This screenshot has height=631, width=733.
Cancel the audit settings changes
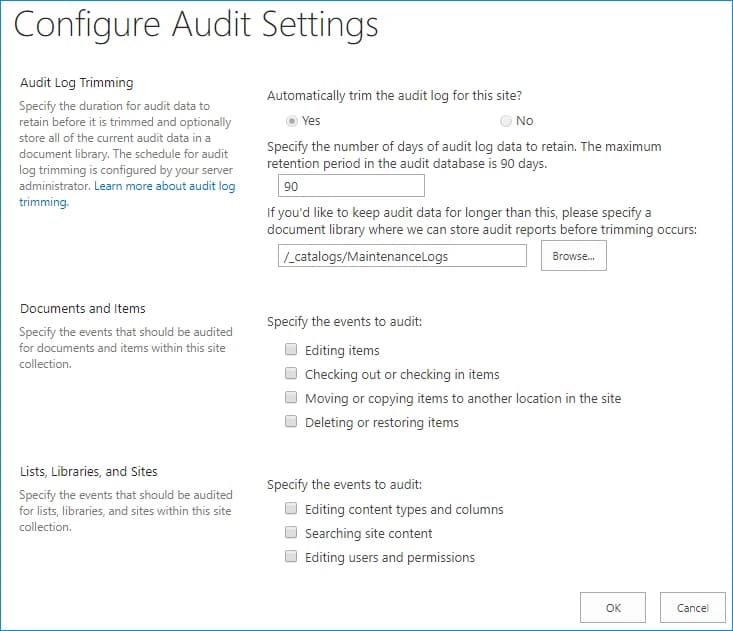pyautogui.click(x=692, y=607)
